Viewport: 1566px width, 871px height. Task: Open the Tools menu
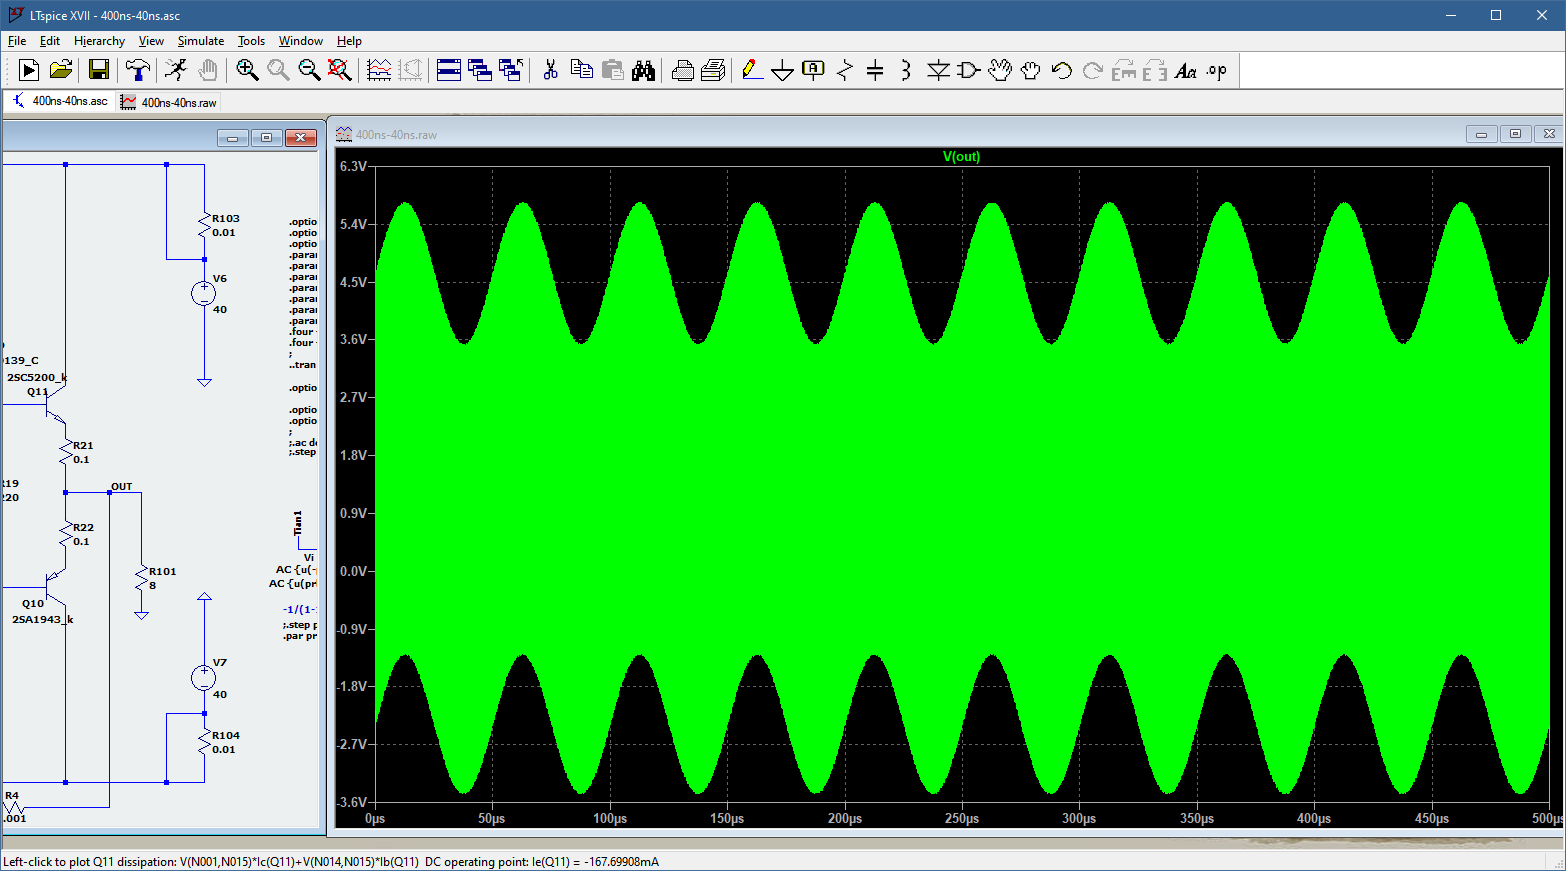251,41
